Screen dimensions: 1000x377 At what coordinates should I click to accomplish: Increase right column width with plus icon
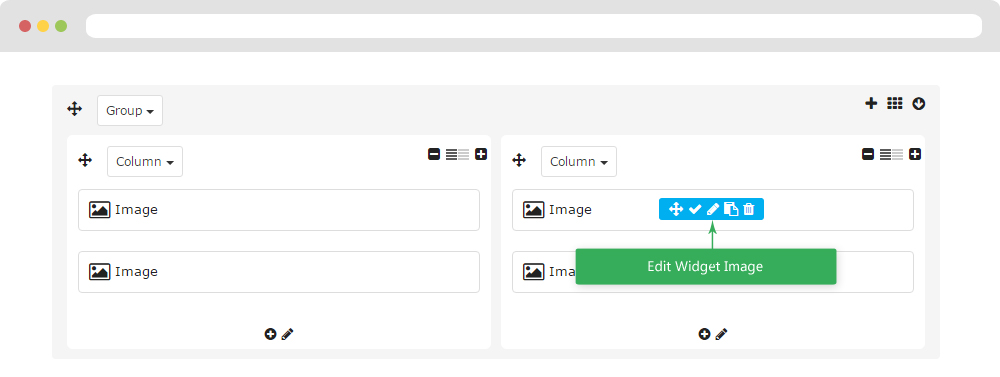coord(915,154)
